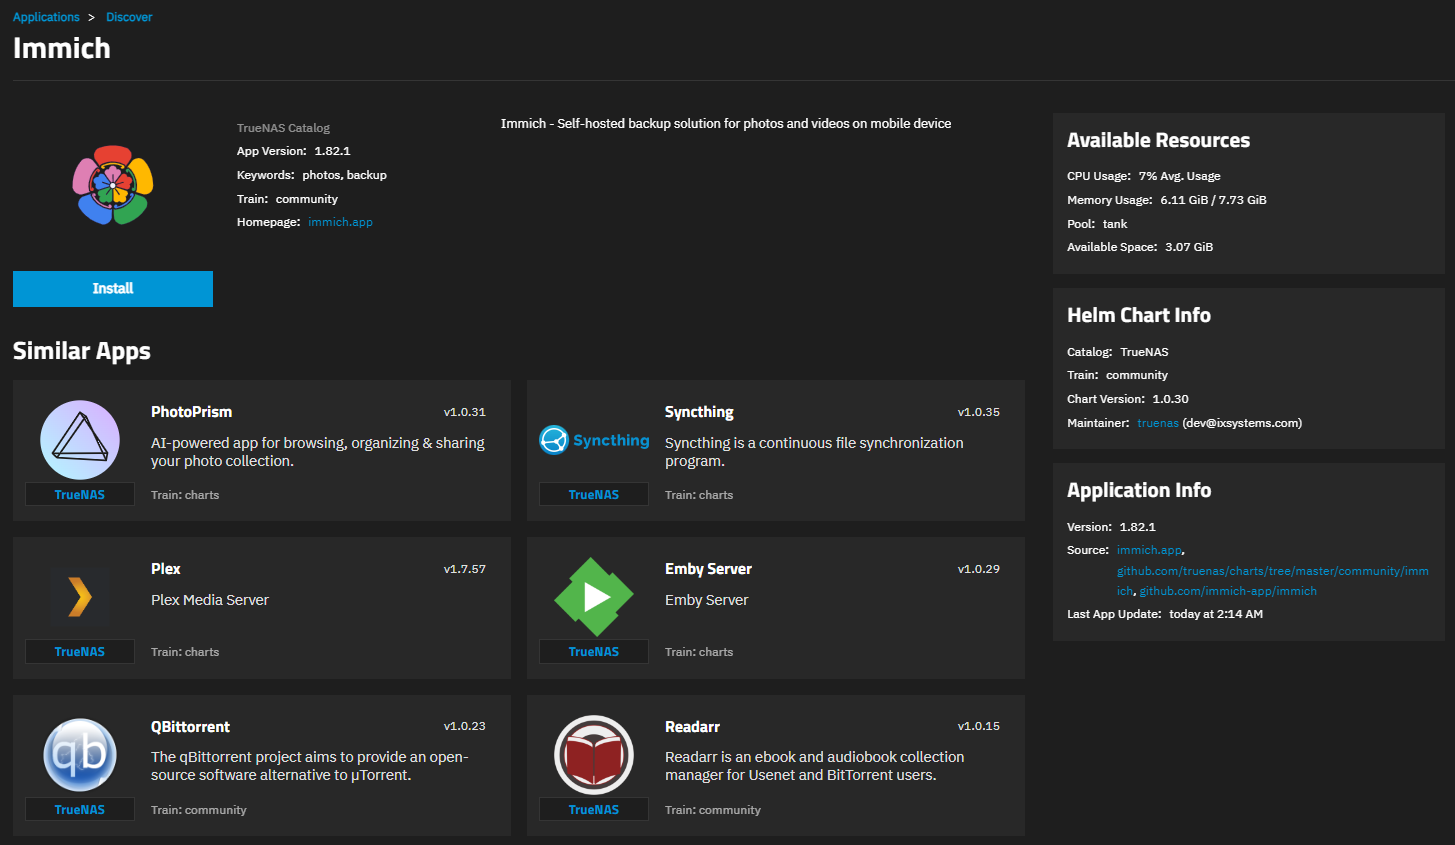Open the Discover breadcrumb link
This screenshot has height=845, width=1455.
pos(129,17)
